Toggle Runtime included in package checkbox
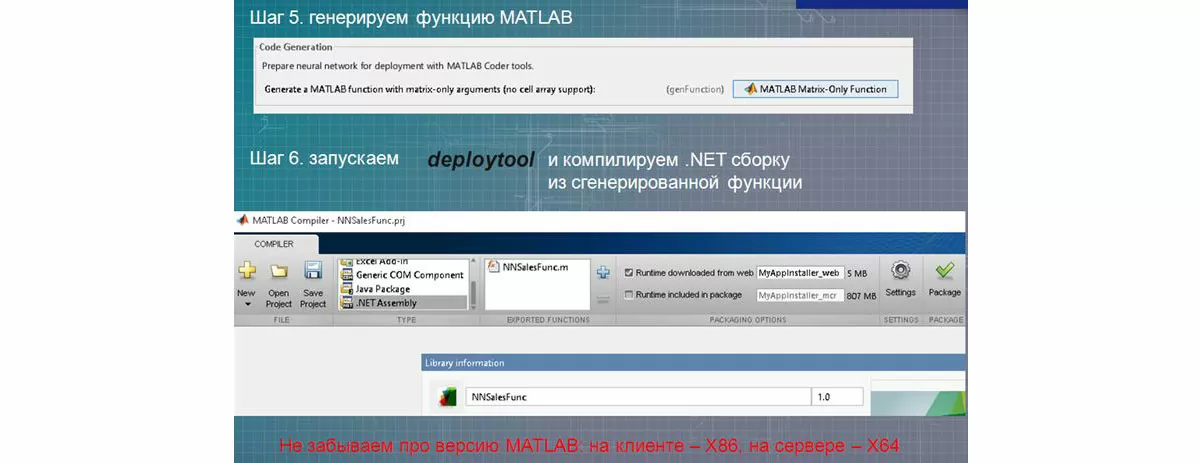The height and width of the screenshot is (463, 1200). [x=628, y=295]
